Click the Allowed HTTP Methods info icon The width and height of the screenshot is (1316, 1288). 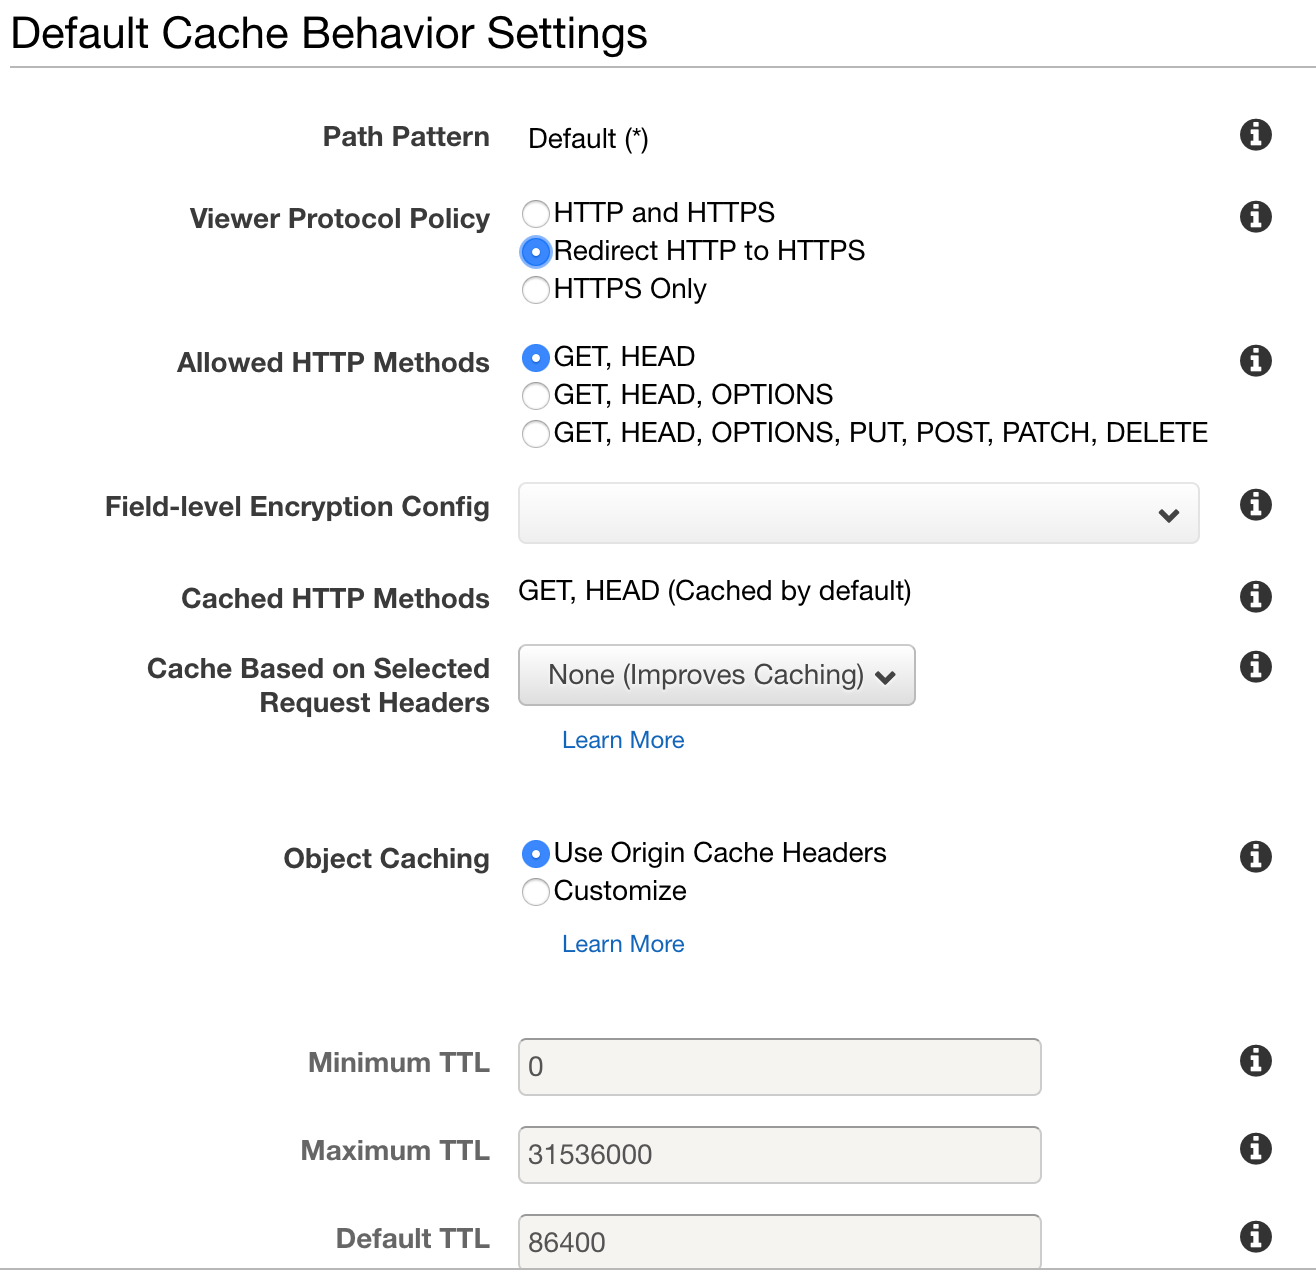coord(1255,361)
